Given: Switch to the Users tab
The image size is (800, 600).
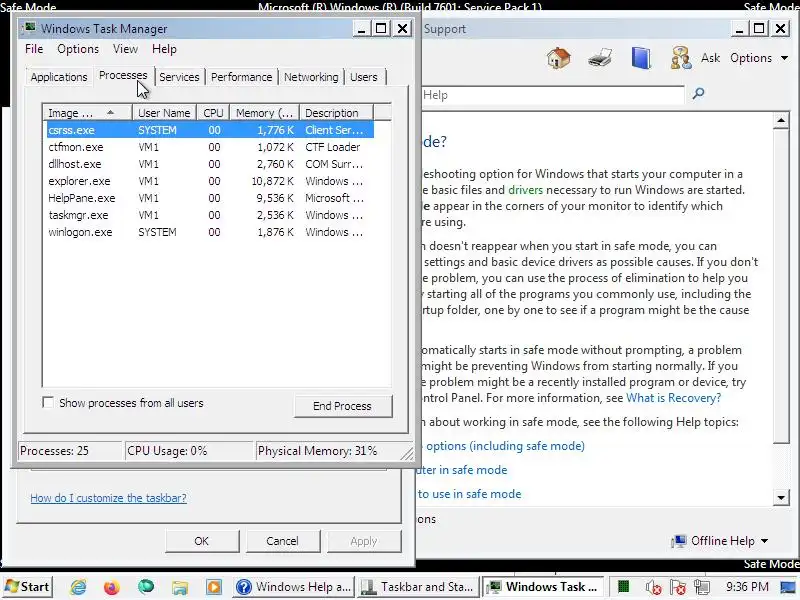Looking at the screenshot, I should (364, 77).
